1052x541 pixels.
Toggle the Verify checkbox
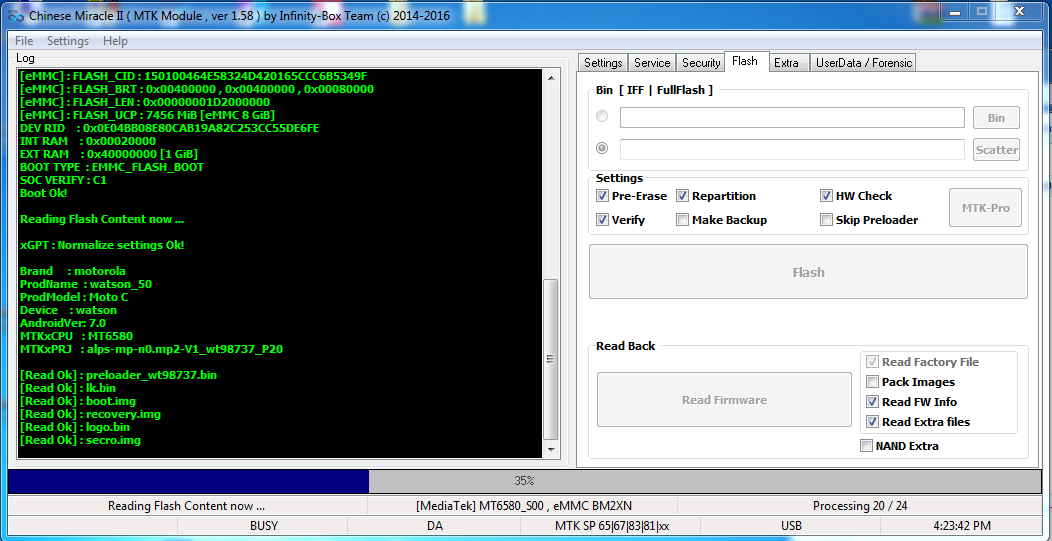pyautogui.click(x=602, y=219)
